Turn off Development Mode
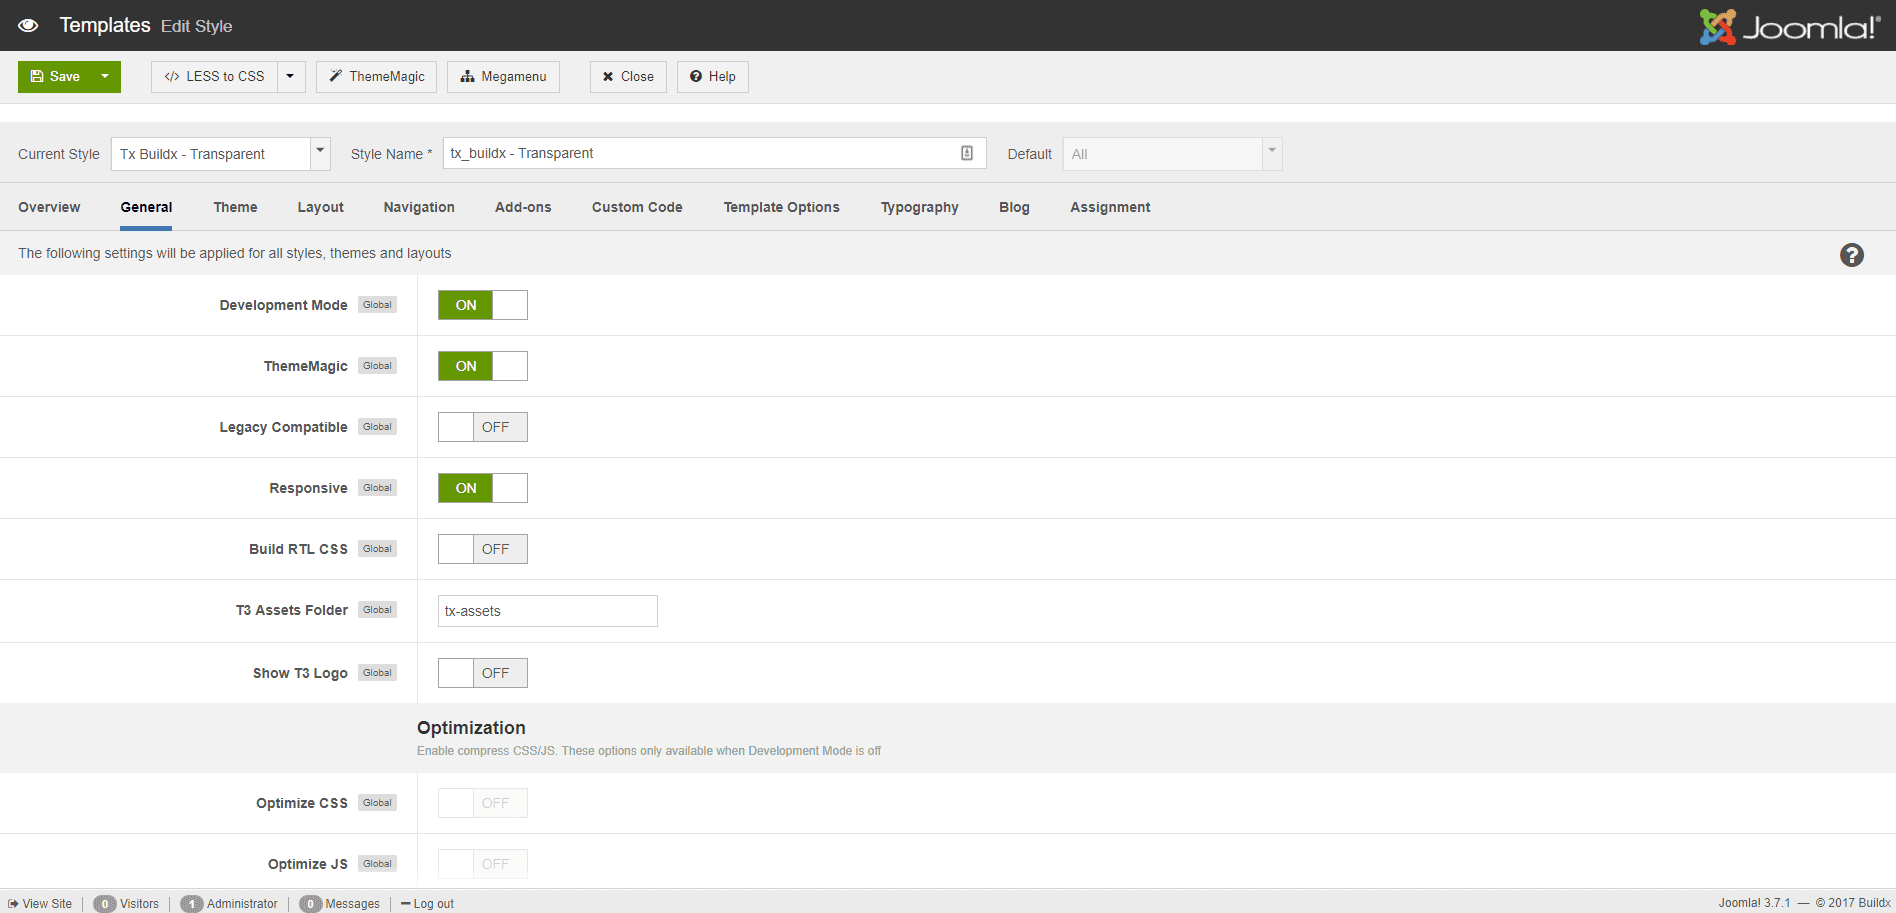Image resolution: width=1896 pixels, height=913 pixels. click(x=509, y=305)
